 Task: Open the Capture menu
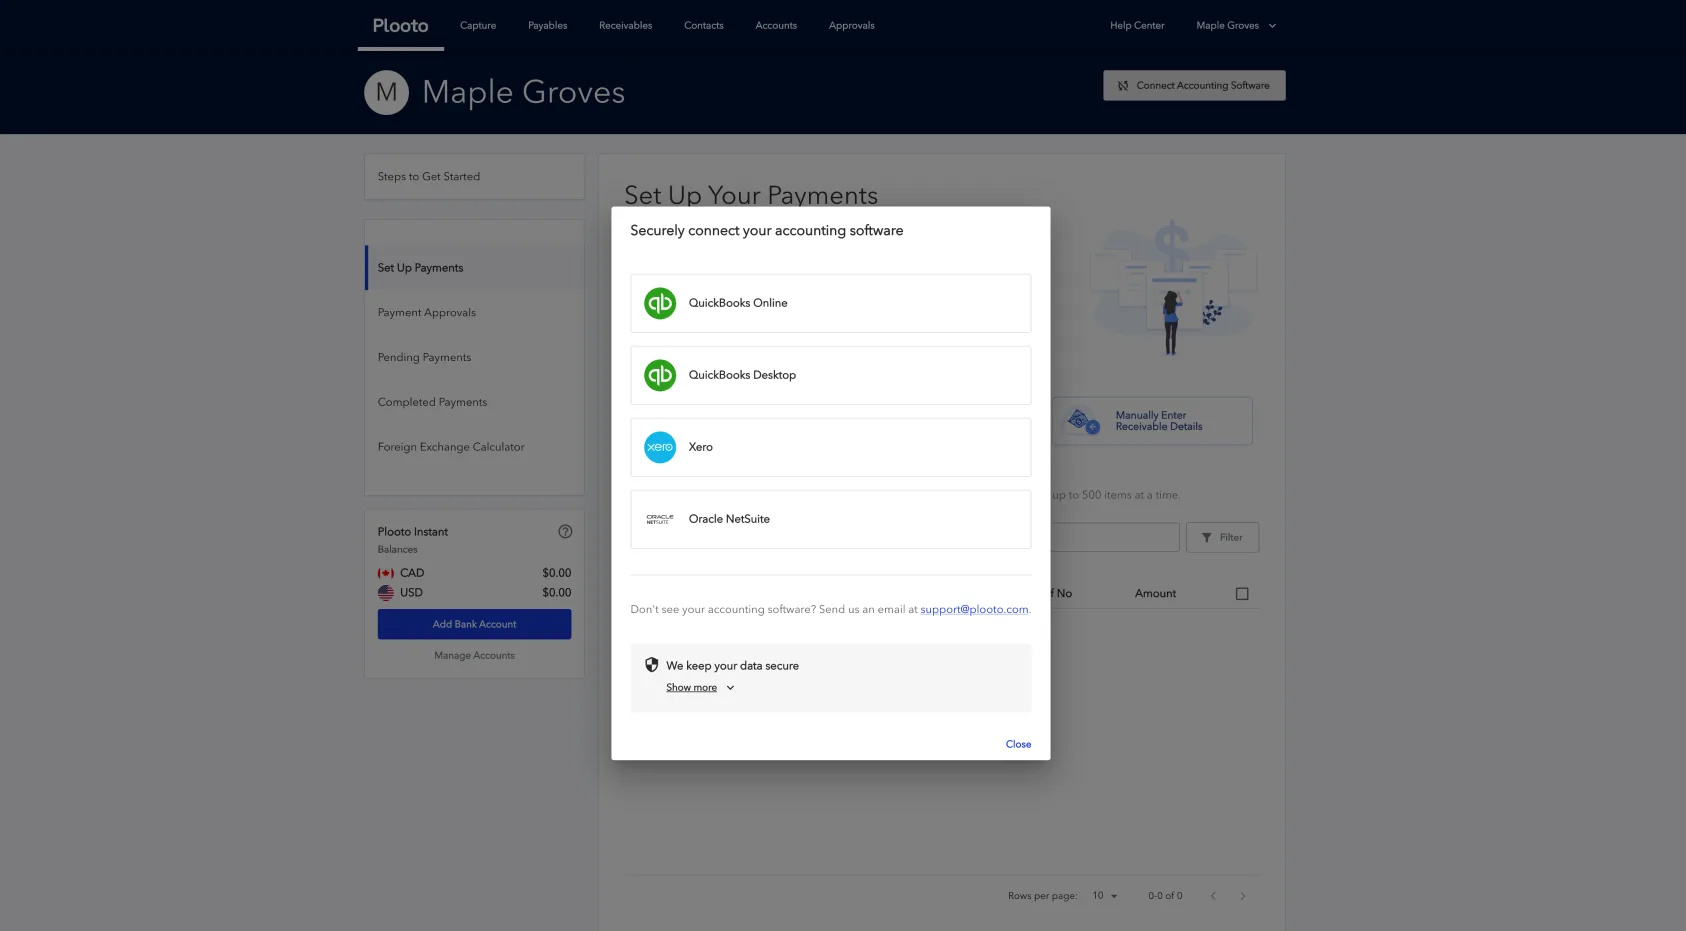(x=478, y=26)
